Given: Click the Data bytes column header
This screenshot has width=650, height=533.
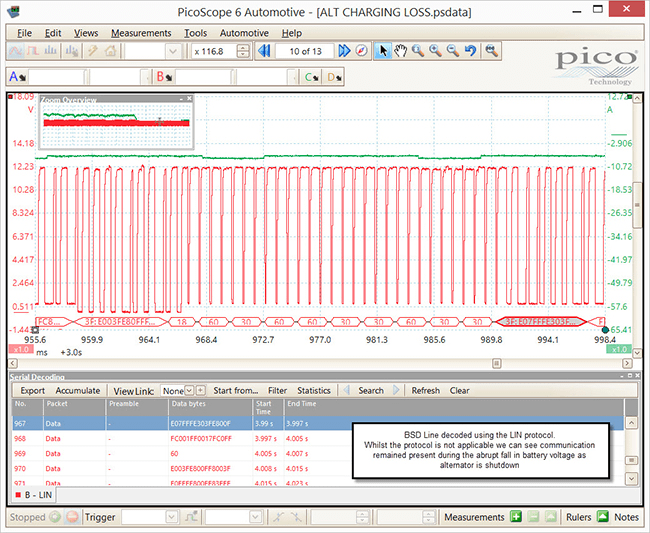Looking at the screenshot, I should coord(210,407).
